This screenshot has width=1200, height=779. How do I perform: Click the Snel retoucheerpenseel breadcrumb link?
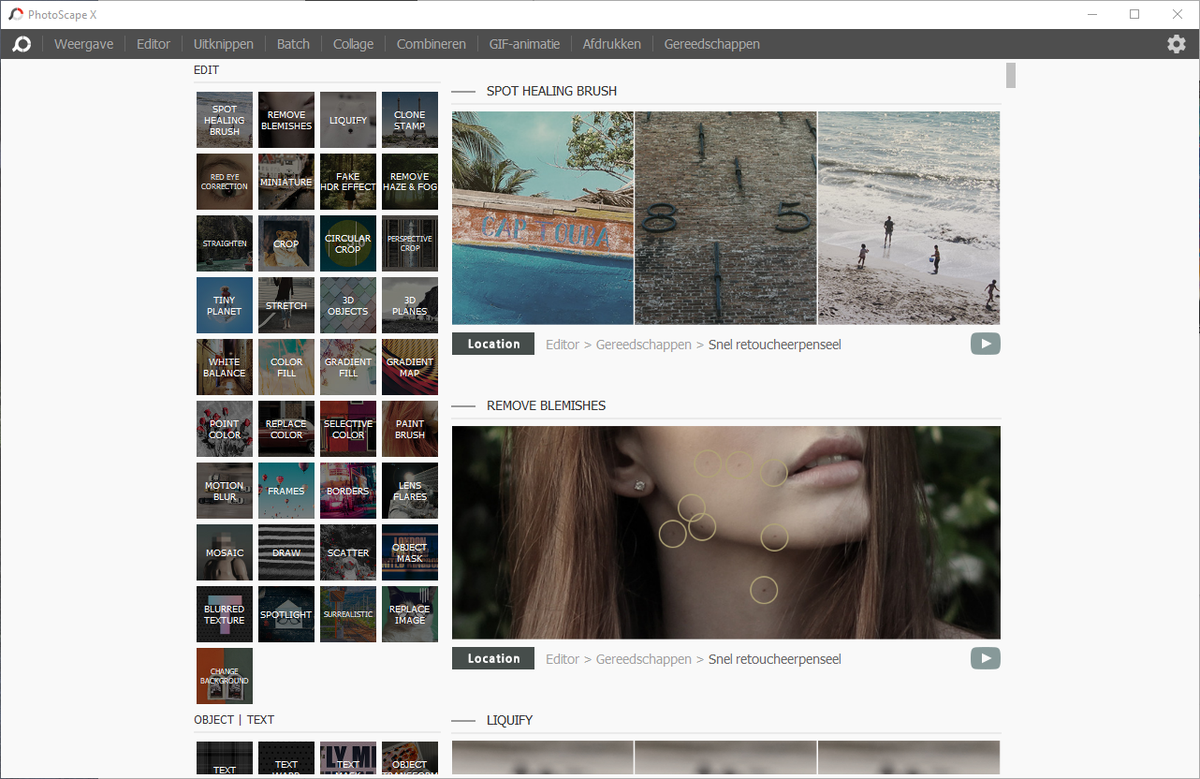coord(775,344)
